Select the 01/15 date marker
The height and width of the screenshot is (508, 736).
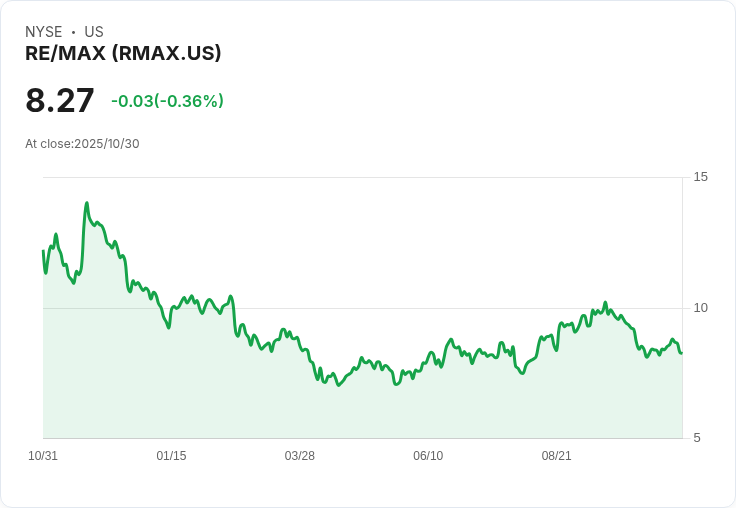pyautogui.click(x=171, y=456)
